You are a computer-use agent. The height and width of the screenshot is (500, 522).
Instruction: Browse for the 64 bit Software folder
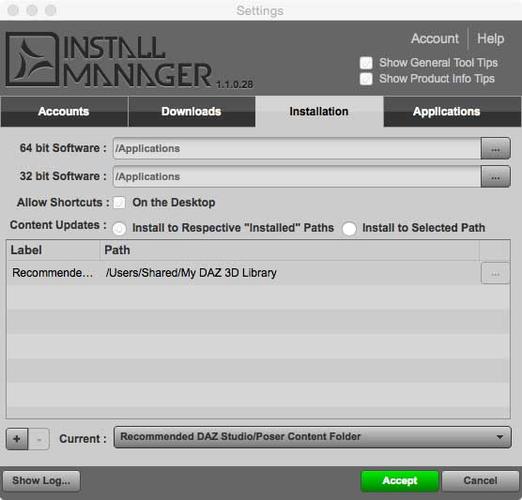click(x=495, y=149)
